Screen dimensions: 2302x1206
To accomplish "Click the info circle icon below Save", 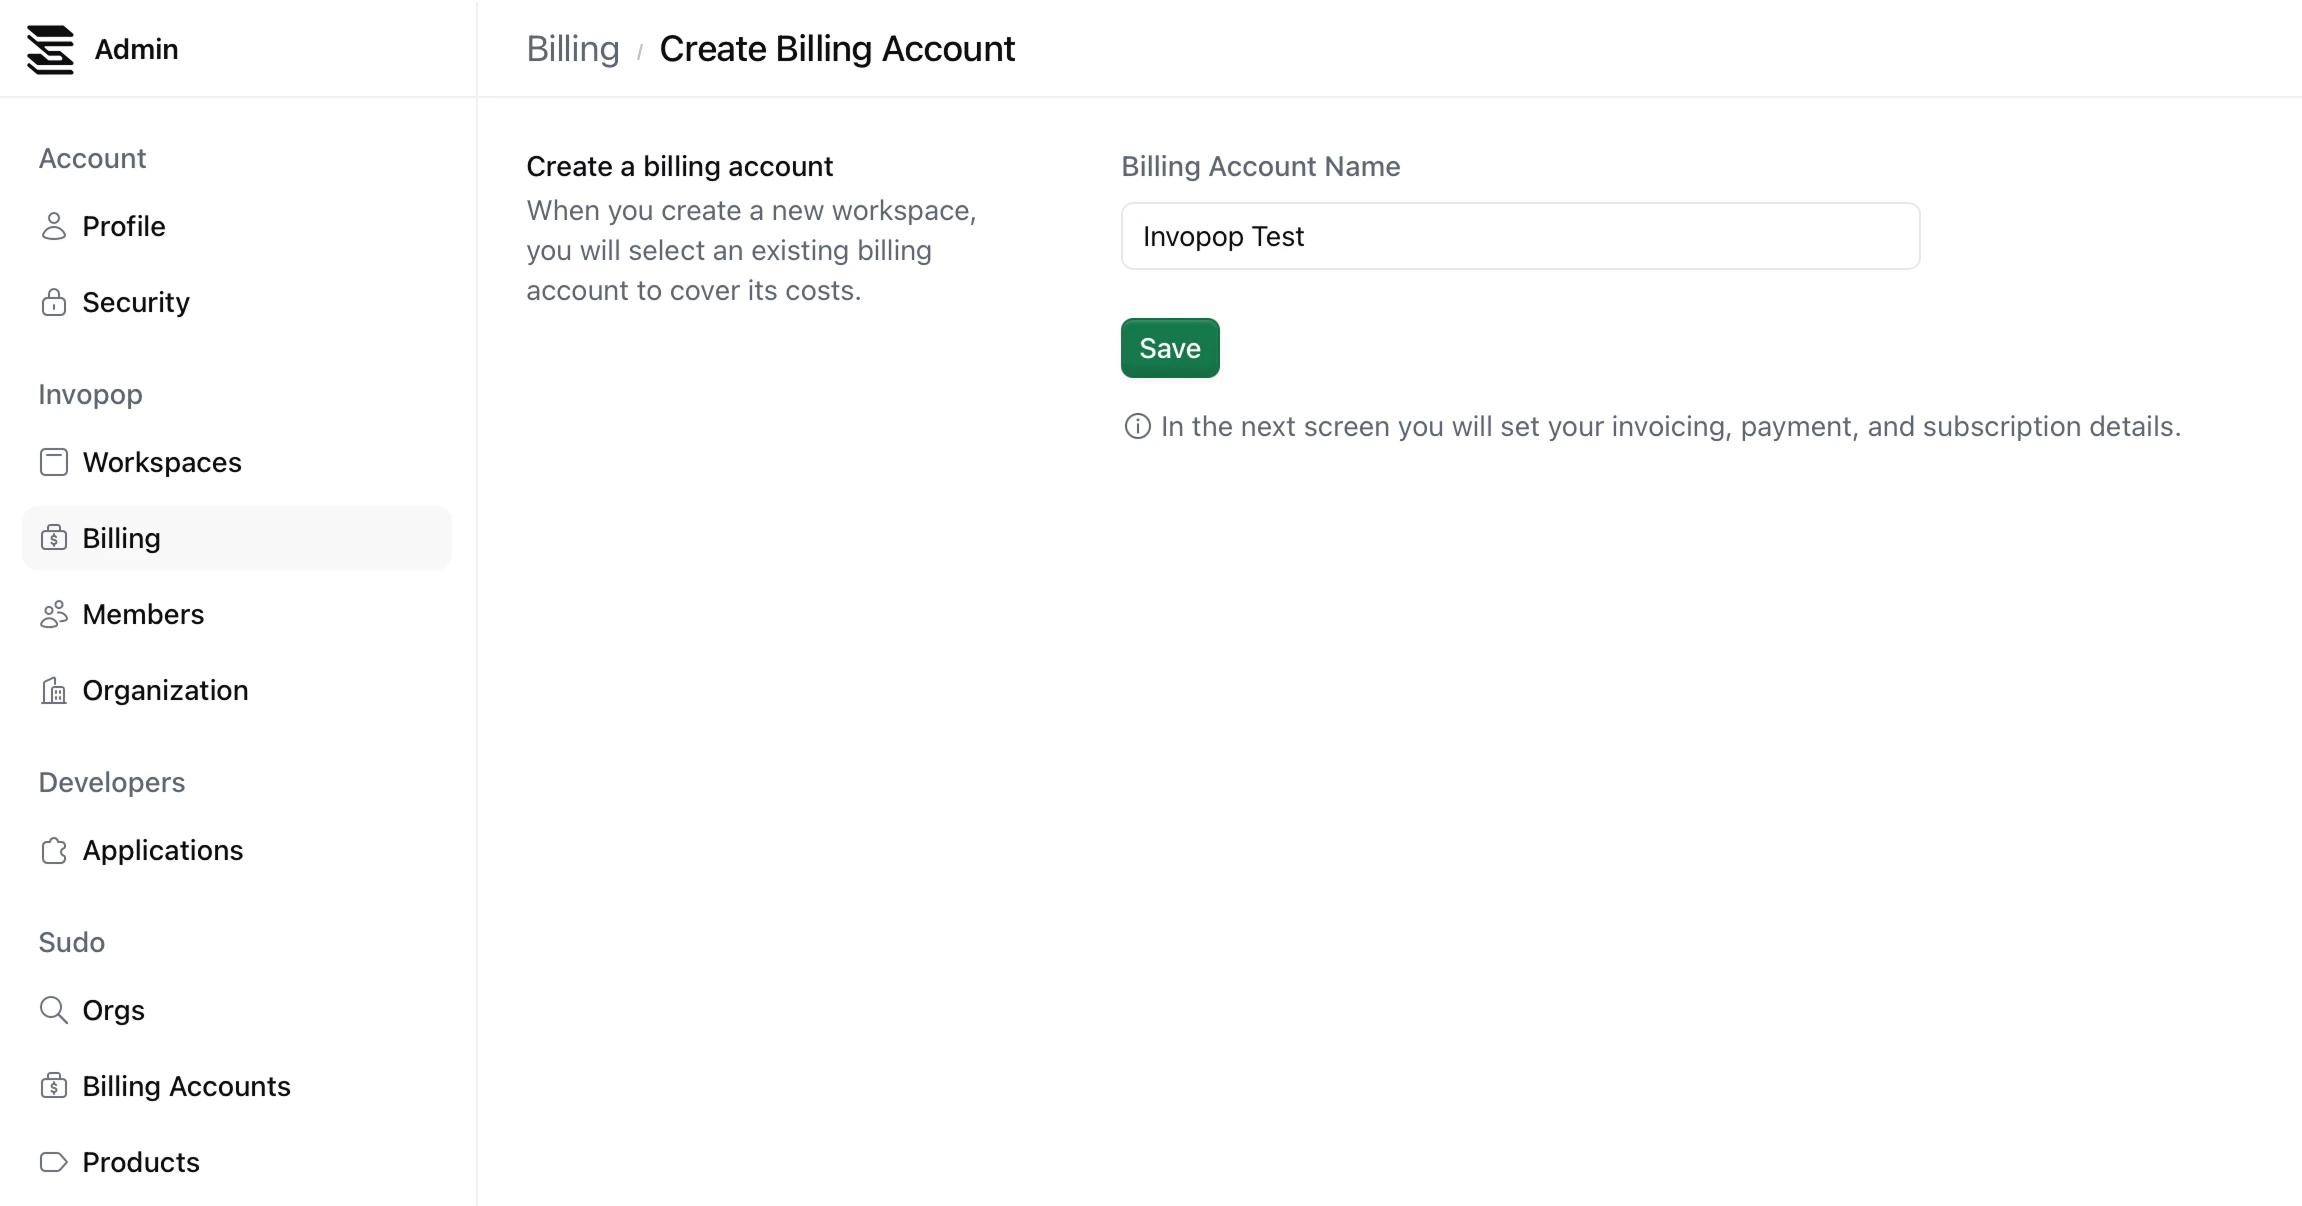I will coord(1137,427).
